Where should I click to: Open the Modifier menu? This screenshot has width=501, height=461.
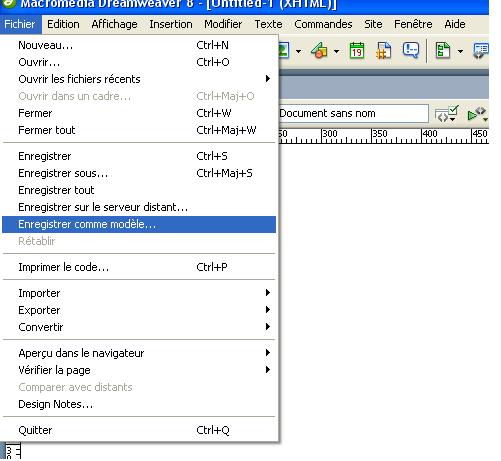pyautogui.click(x=223, y=24)
